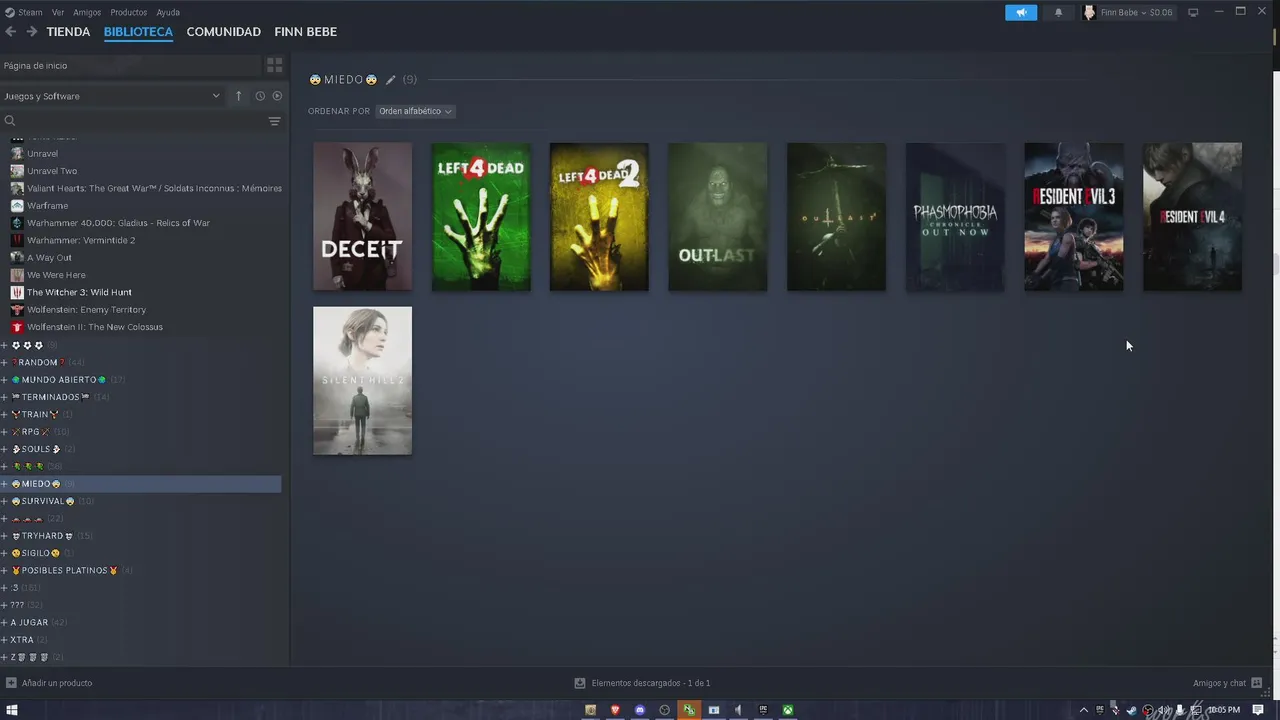Open the notifications bell

click(x=1058, y=12)
